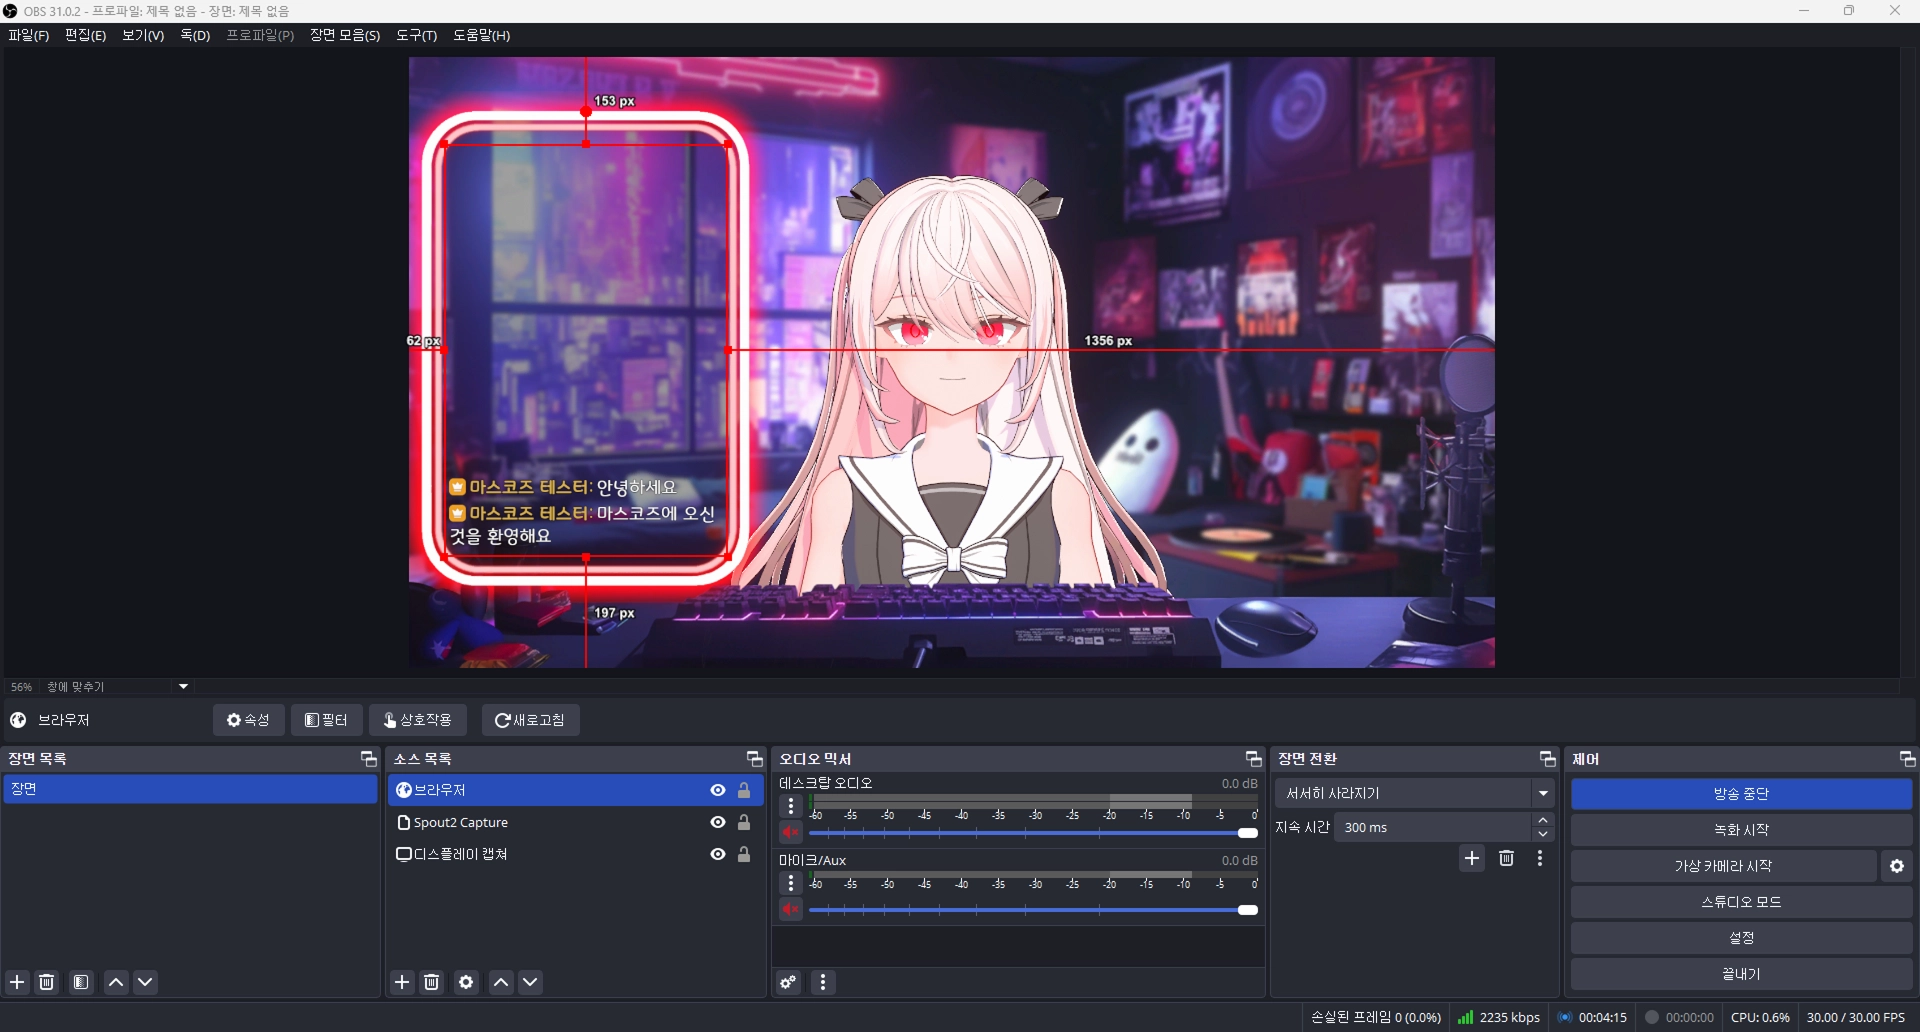Add a new source with the plus icon
Viewport: 1920px width, 1032px height.
(x=402, y=982)
